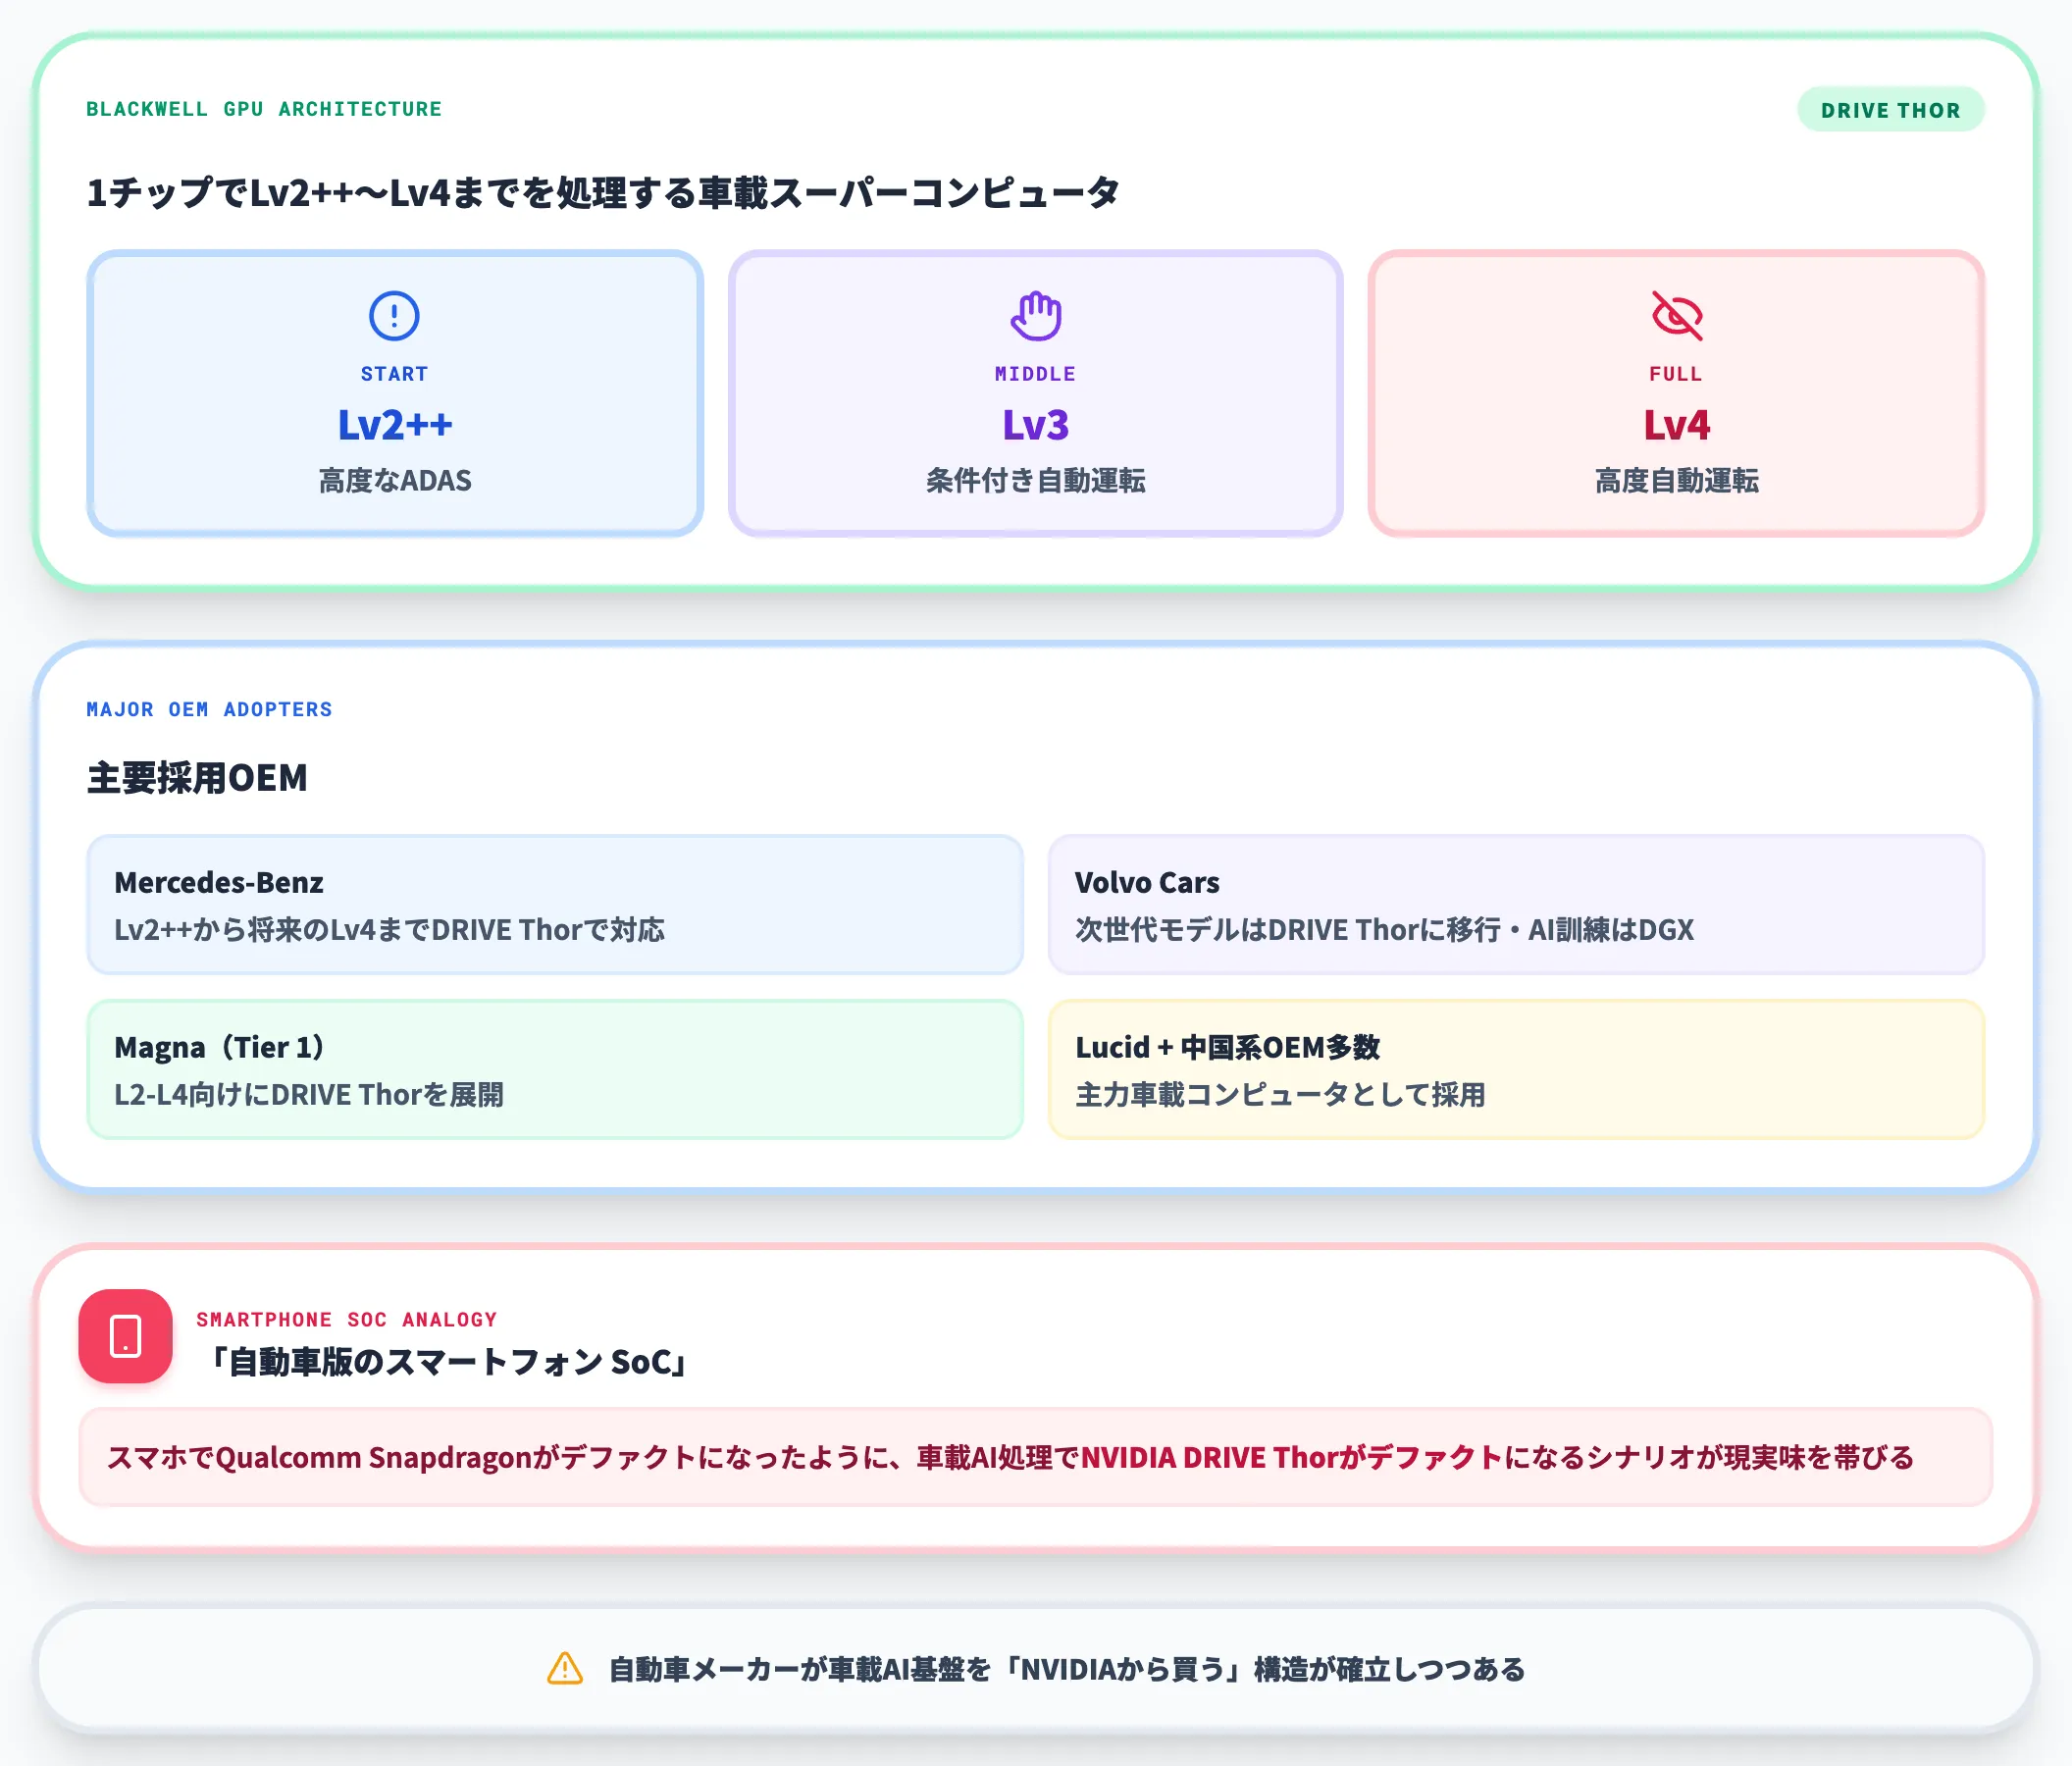2072x1766 pixels.
Task: Click the DRIVE THOR badge
Action: point(1890,110)
